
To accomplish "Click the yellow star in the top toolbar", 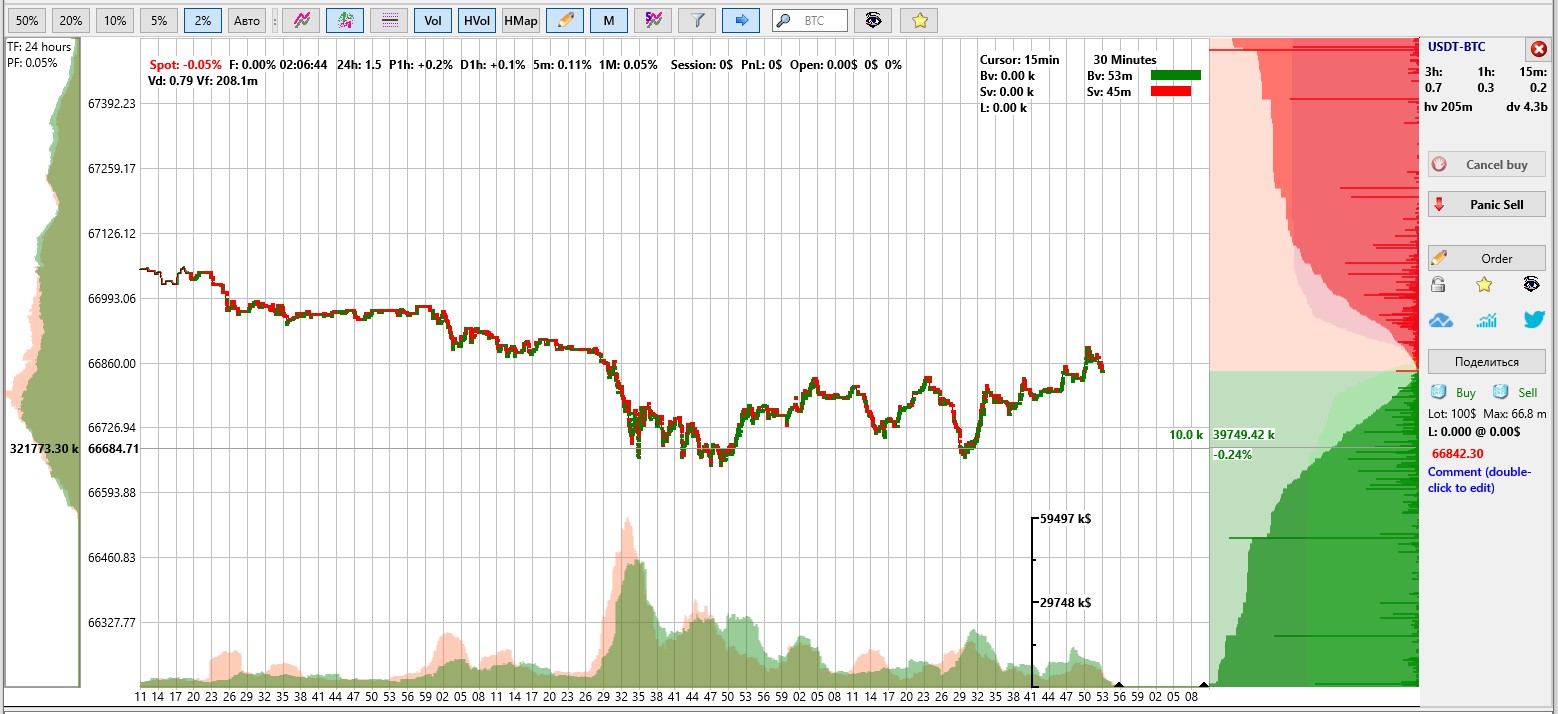I will pos(919,20).
